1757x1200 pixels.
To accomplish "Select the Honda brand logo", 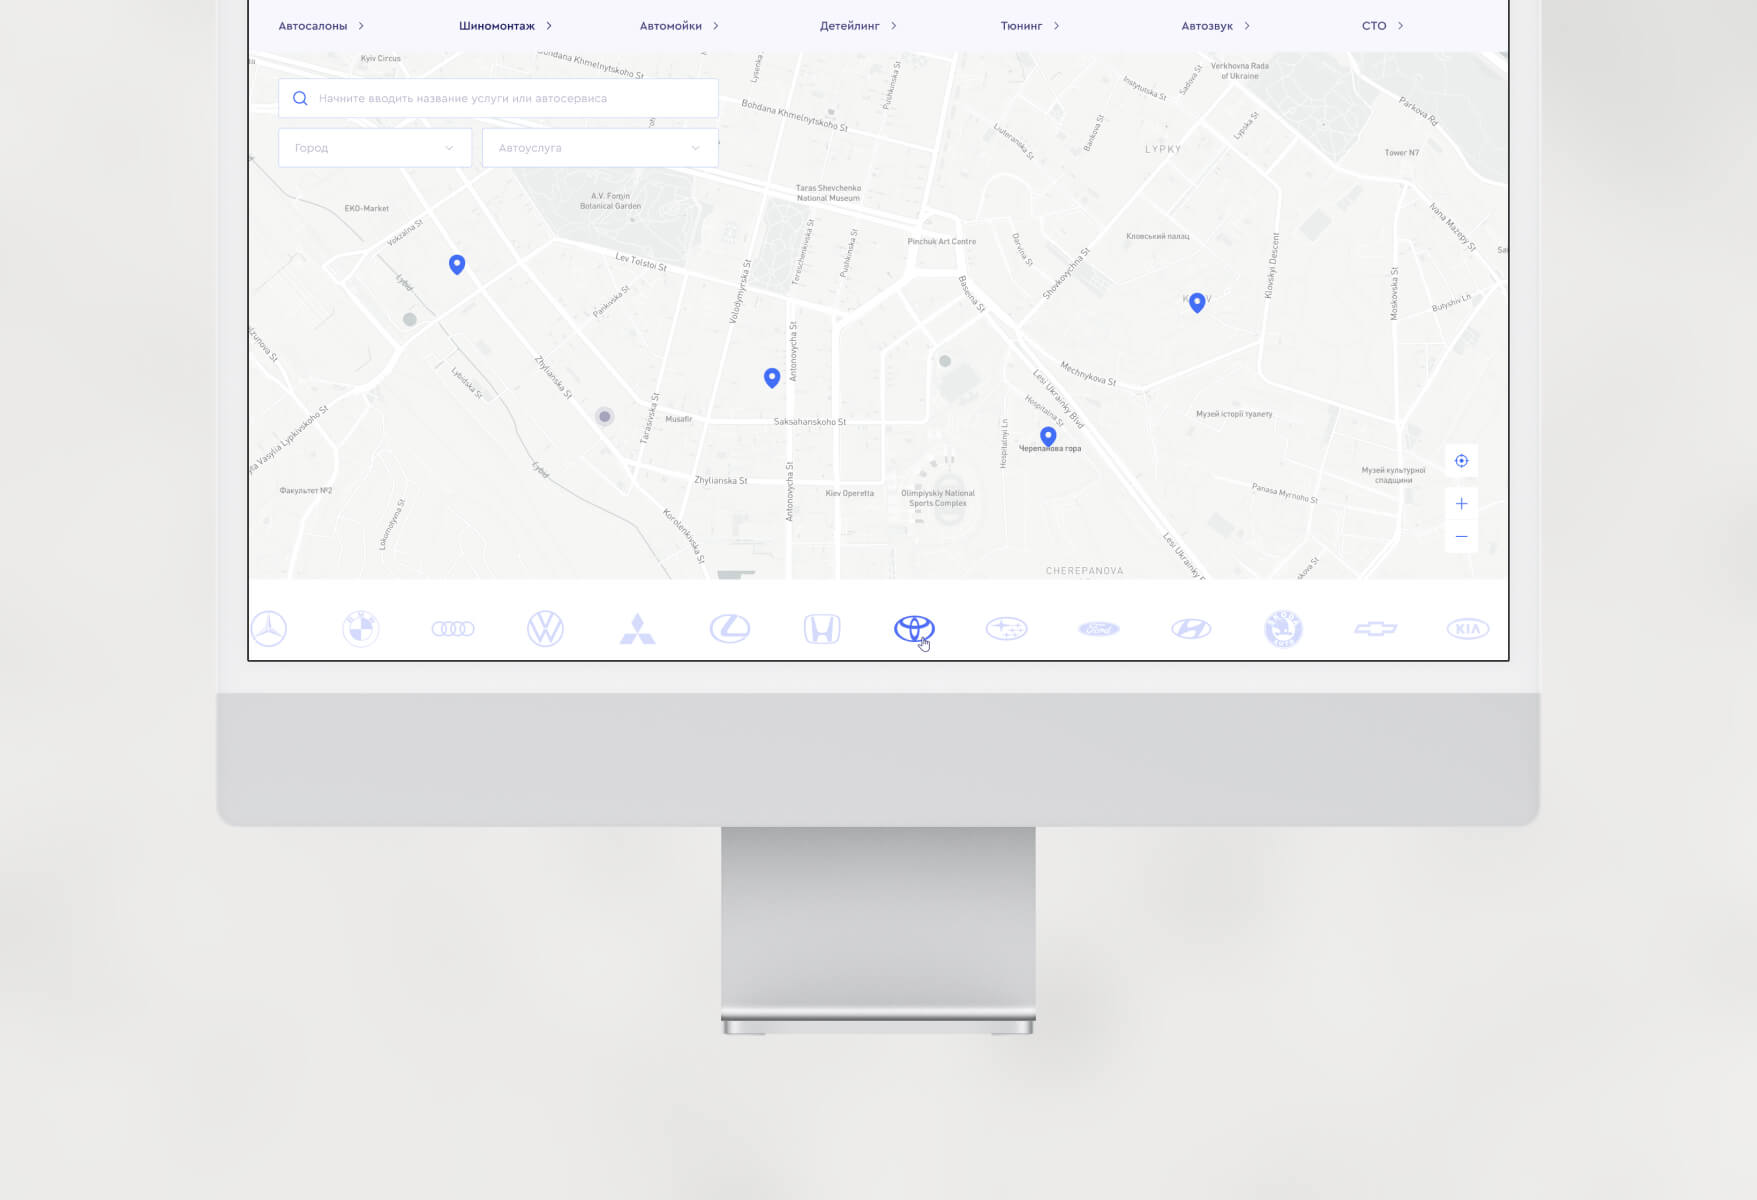I will pyautogui.click(x=821, y=628).
